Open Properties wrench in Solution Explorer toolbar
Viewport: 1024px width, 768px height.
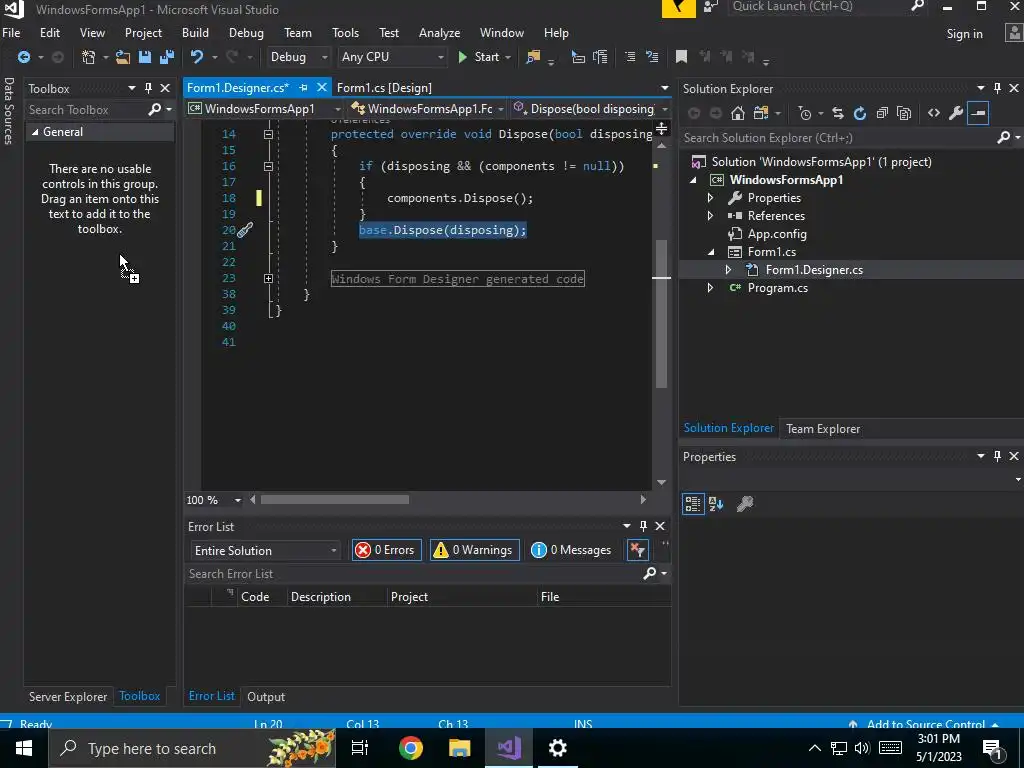[x=956, y=114]
